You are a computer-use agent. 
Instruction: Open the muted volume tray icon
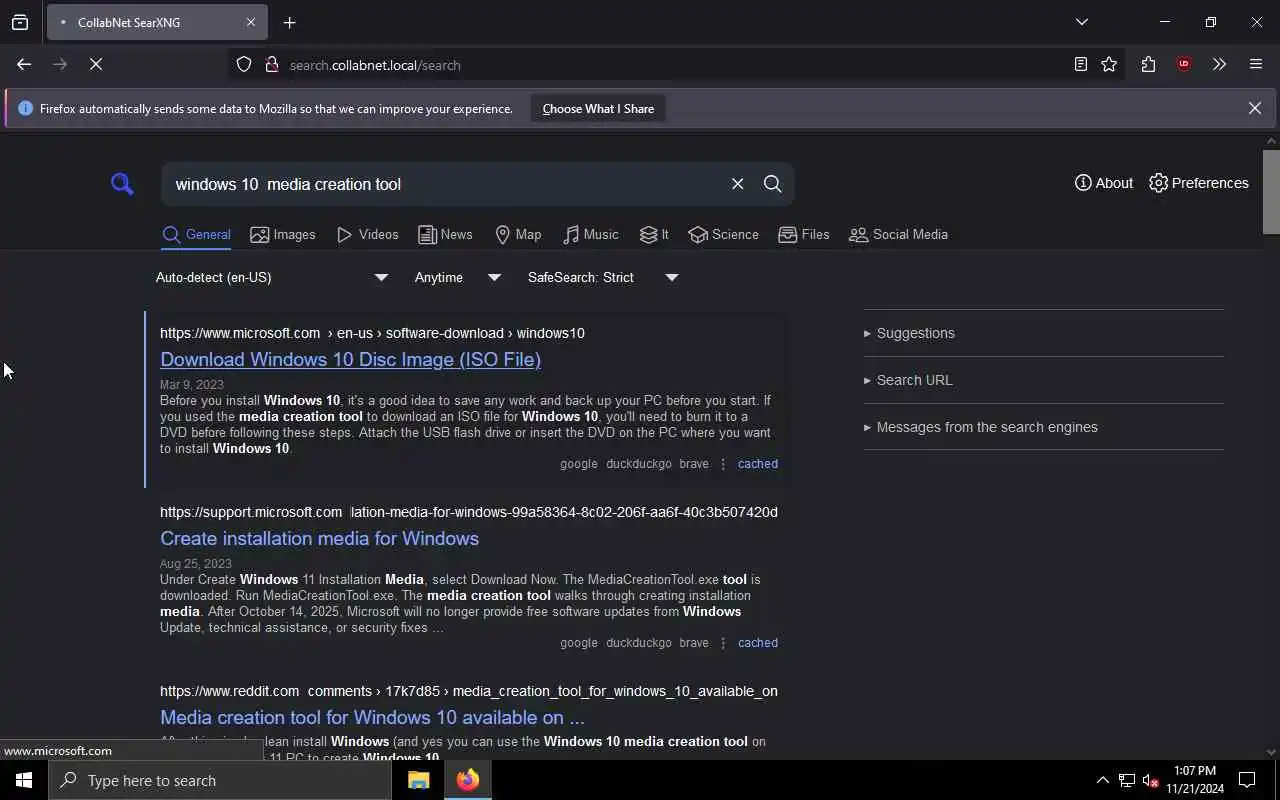click(x=1150, y=780)
